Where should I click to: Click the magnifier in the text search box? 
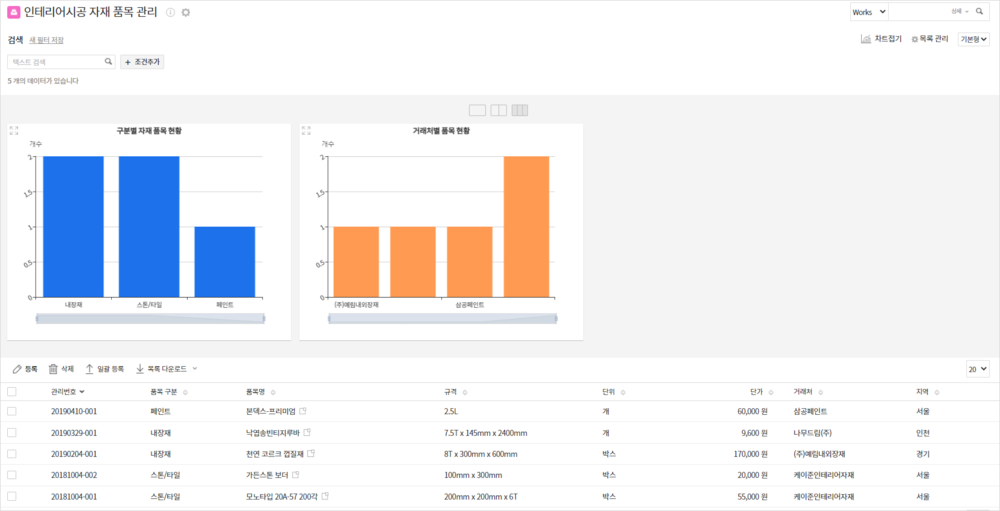[108, 62]
